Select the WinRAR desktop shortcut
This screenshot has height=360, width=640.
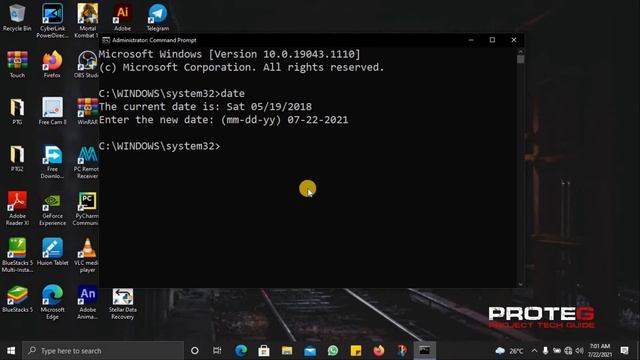87,111
